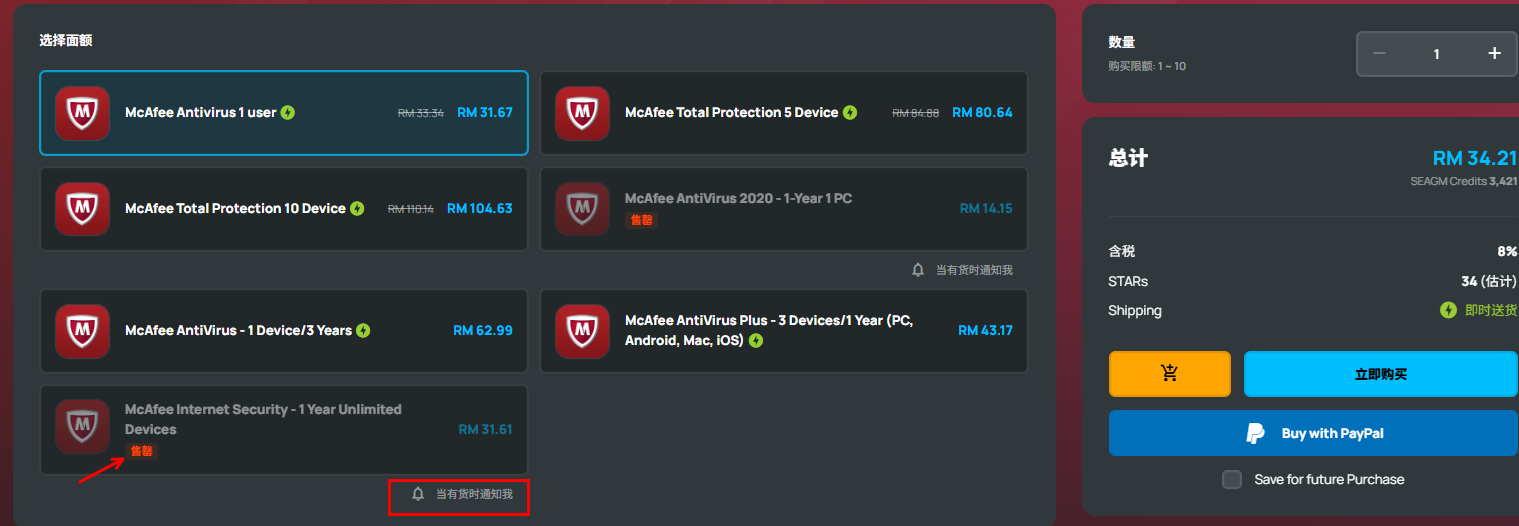The width and height of the screenshot is (1519, 526).
Task: Click crossed-out RM 84.88 original price
Action: pyautogui.click(x=916, y=113)
